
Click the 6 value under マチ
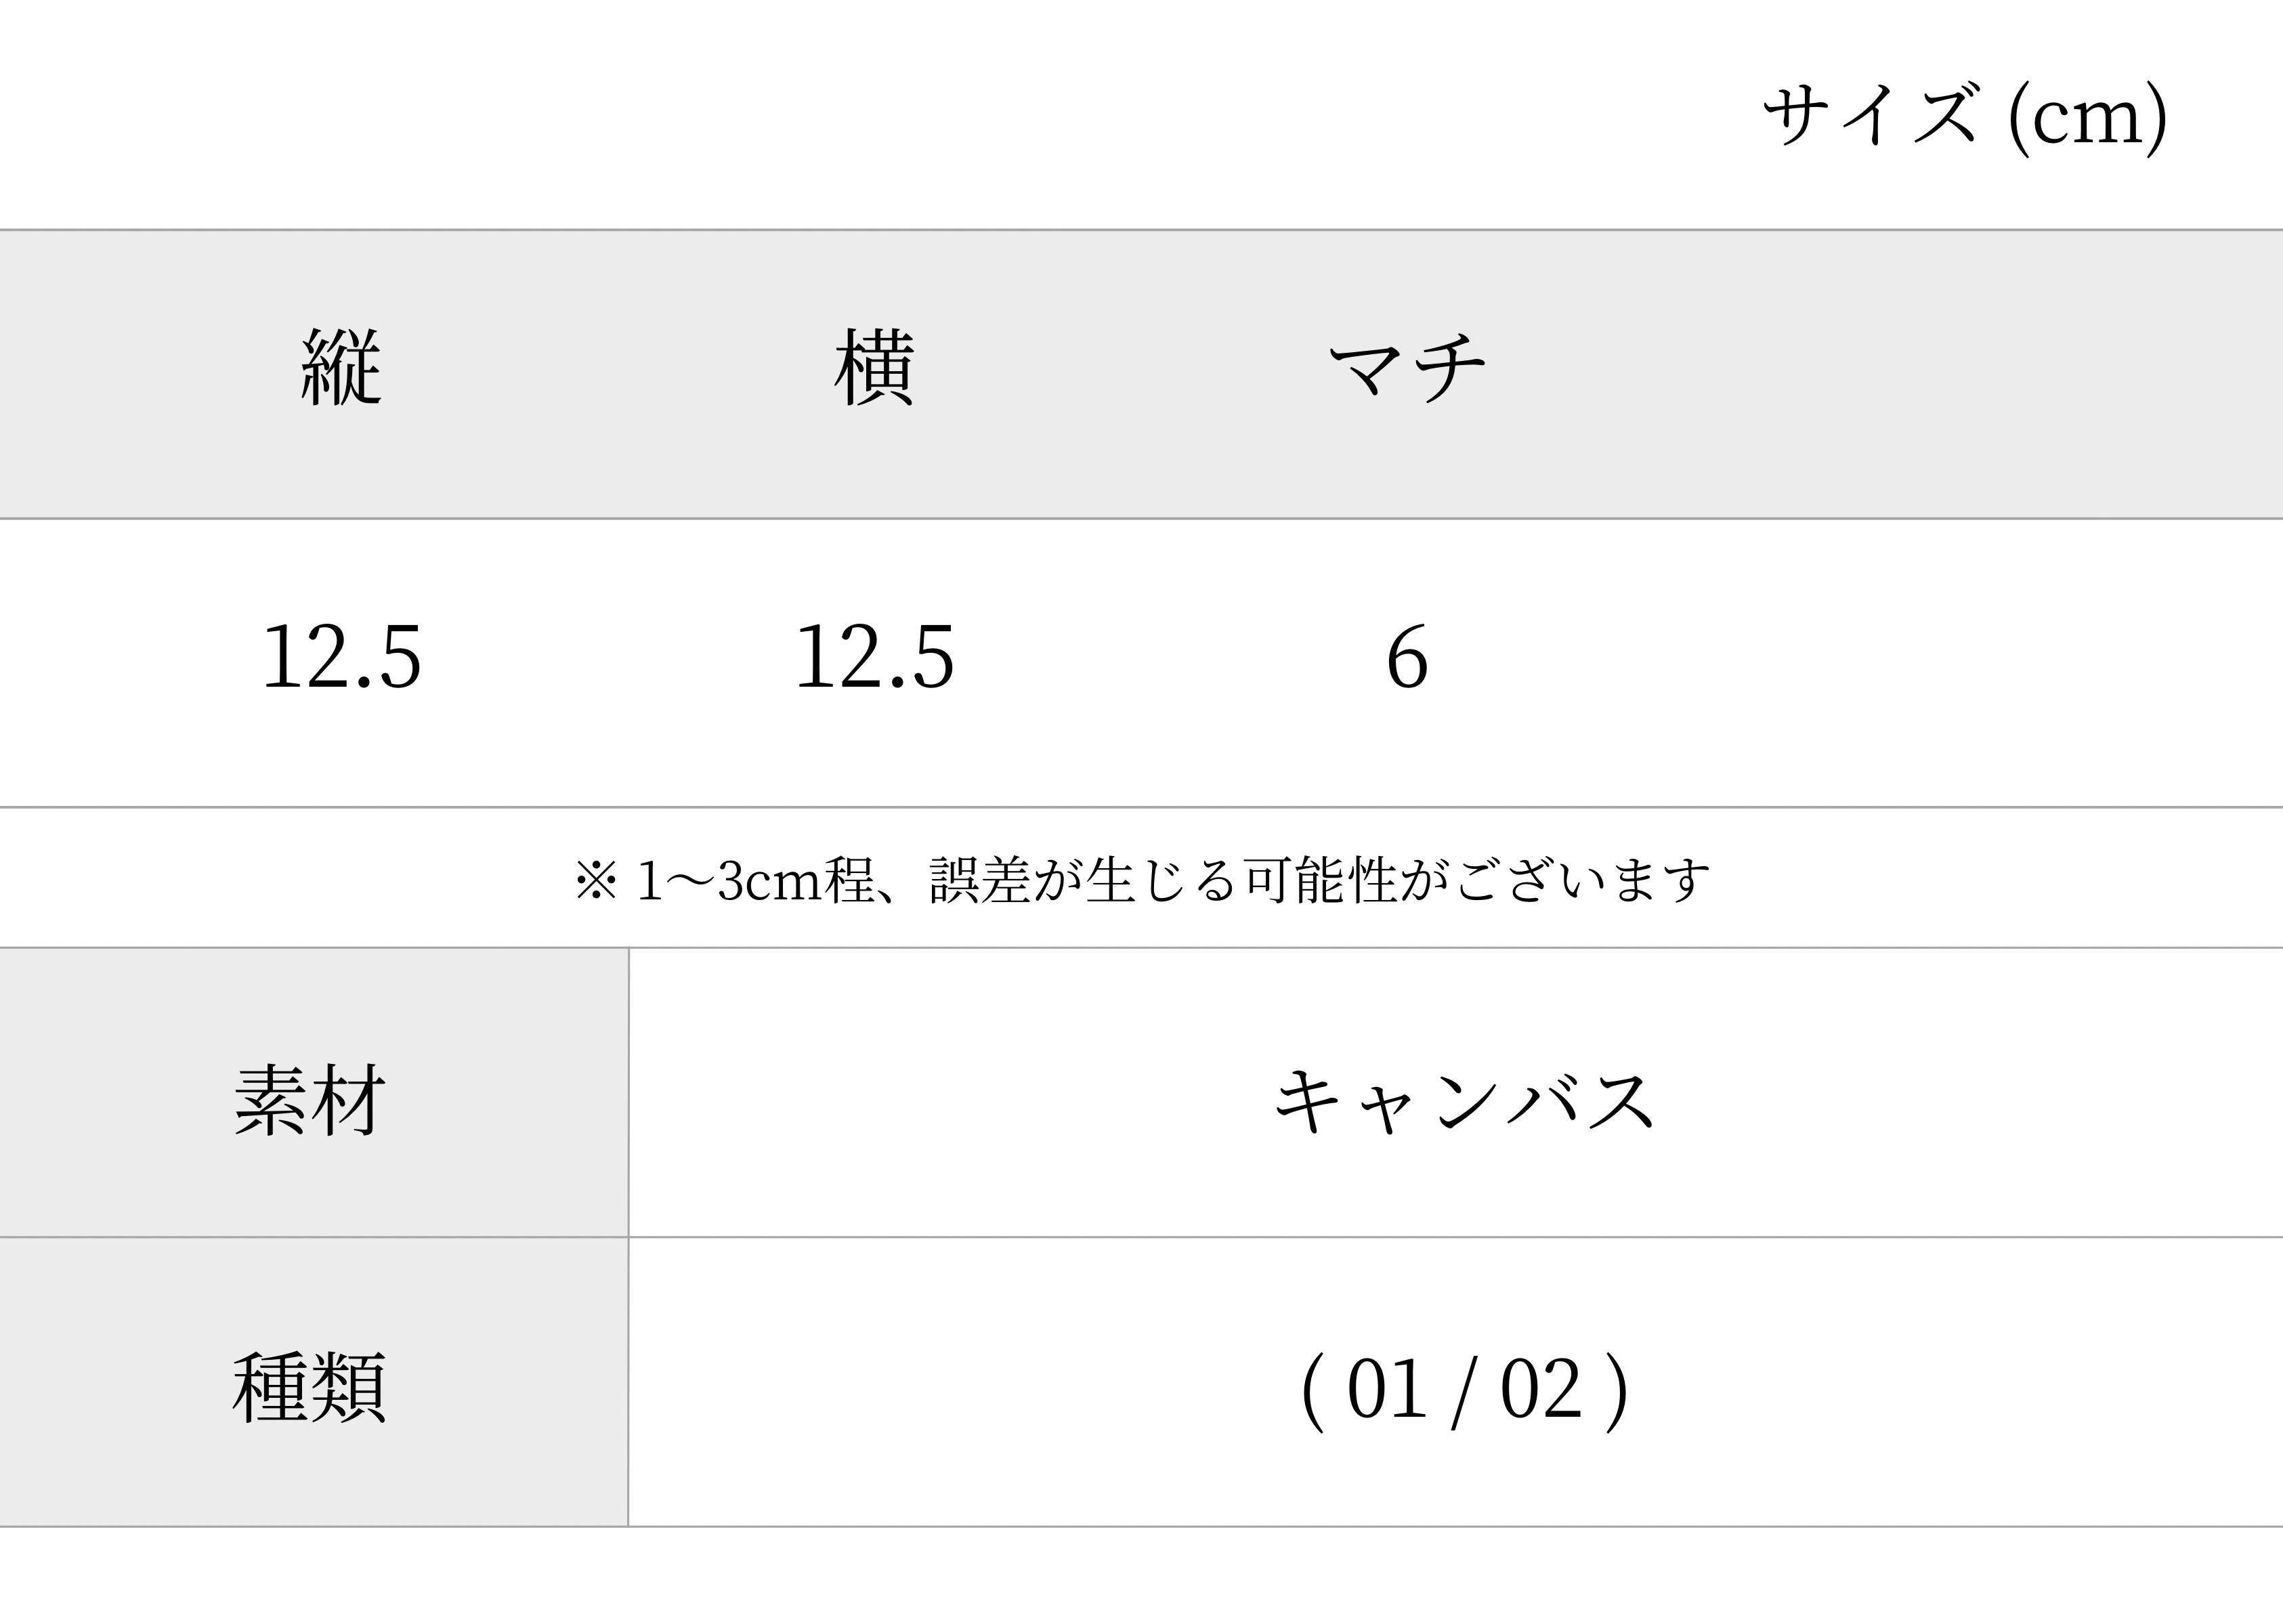tap(1407, 657)
